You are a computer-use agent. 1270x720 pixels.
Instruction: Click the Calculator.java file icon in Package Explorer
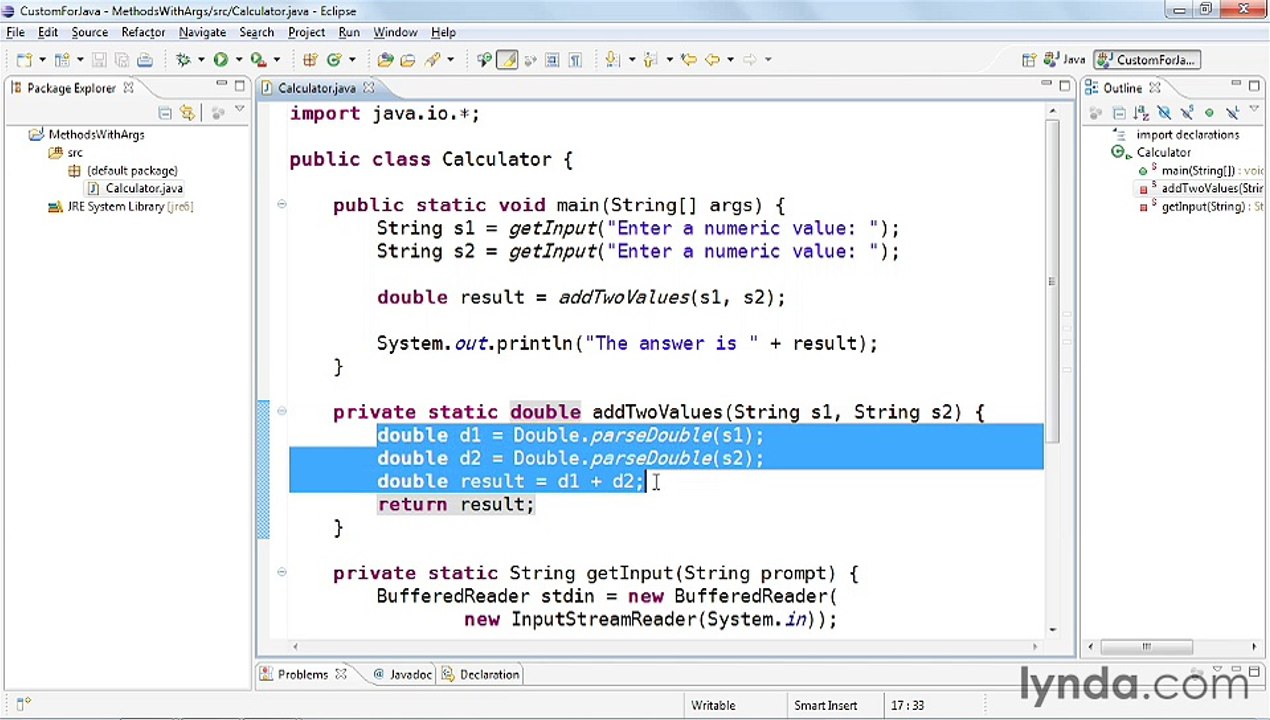pyautogui.click(x=94, y=188)
